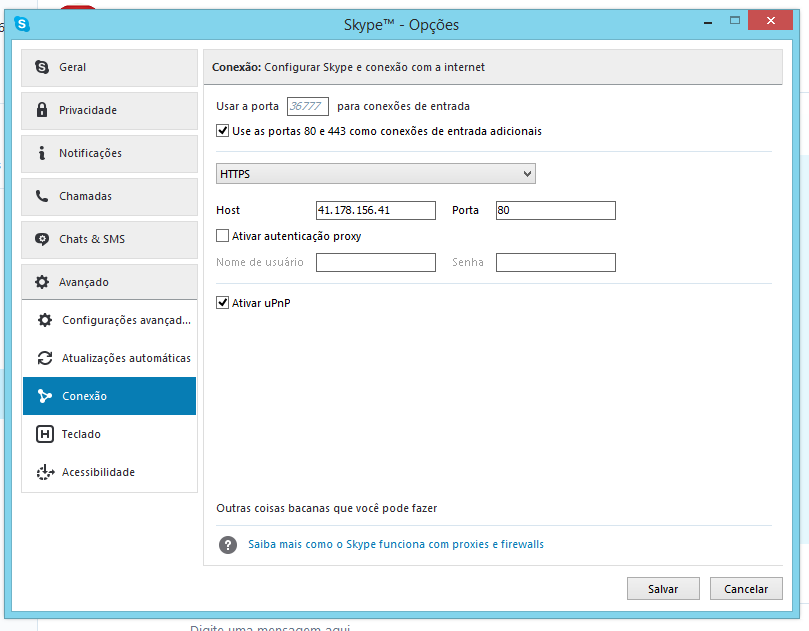Screen dimensions: 809x631
Task: Select Configurações avançadas sub-item
Action: [x=109, y=320]
